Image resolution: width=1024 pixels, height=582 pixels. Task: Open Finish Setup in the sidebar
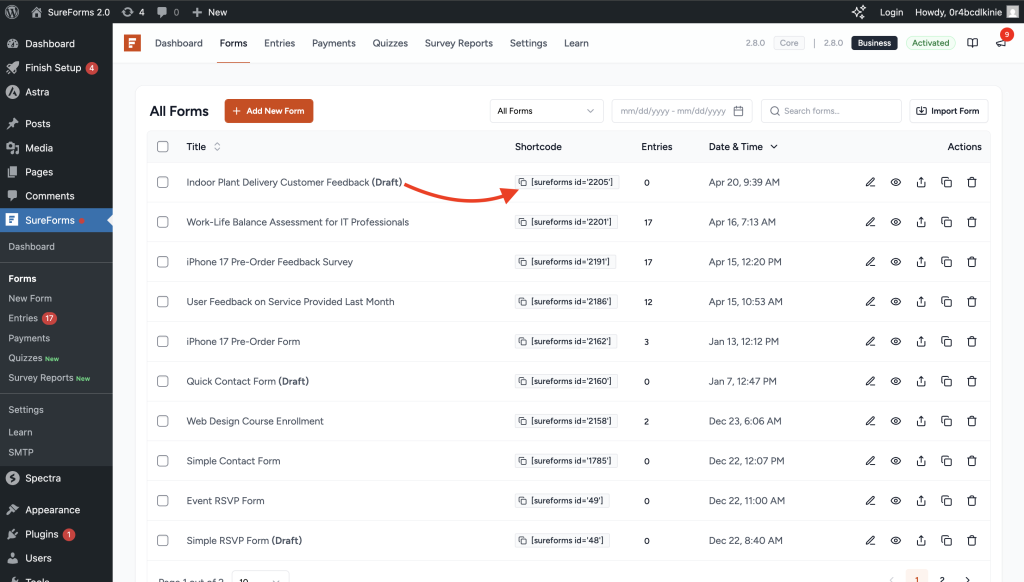56,68
